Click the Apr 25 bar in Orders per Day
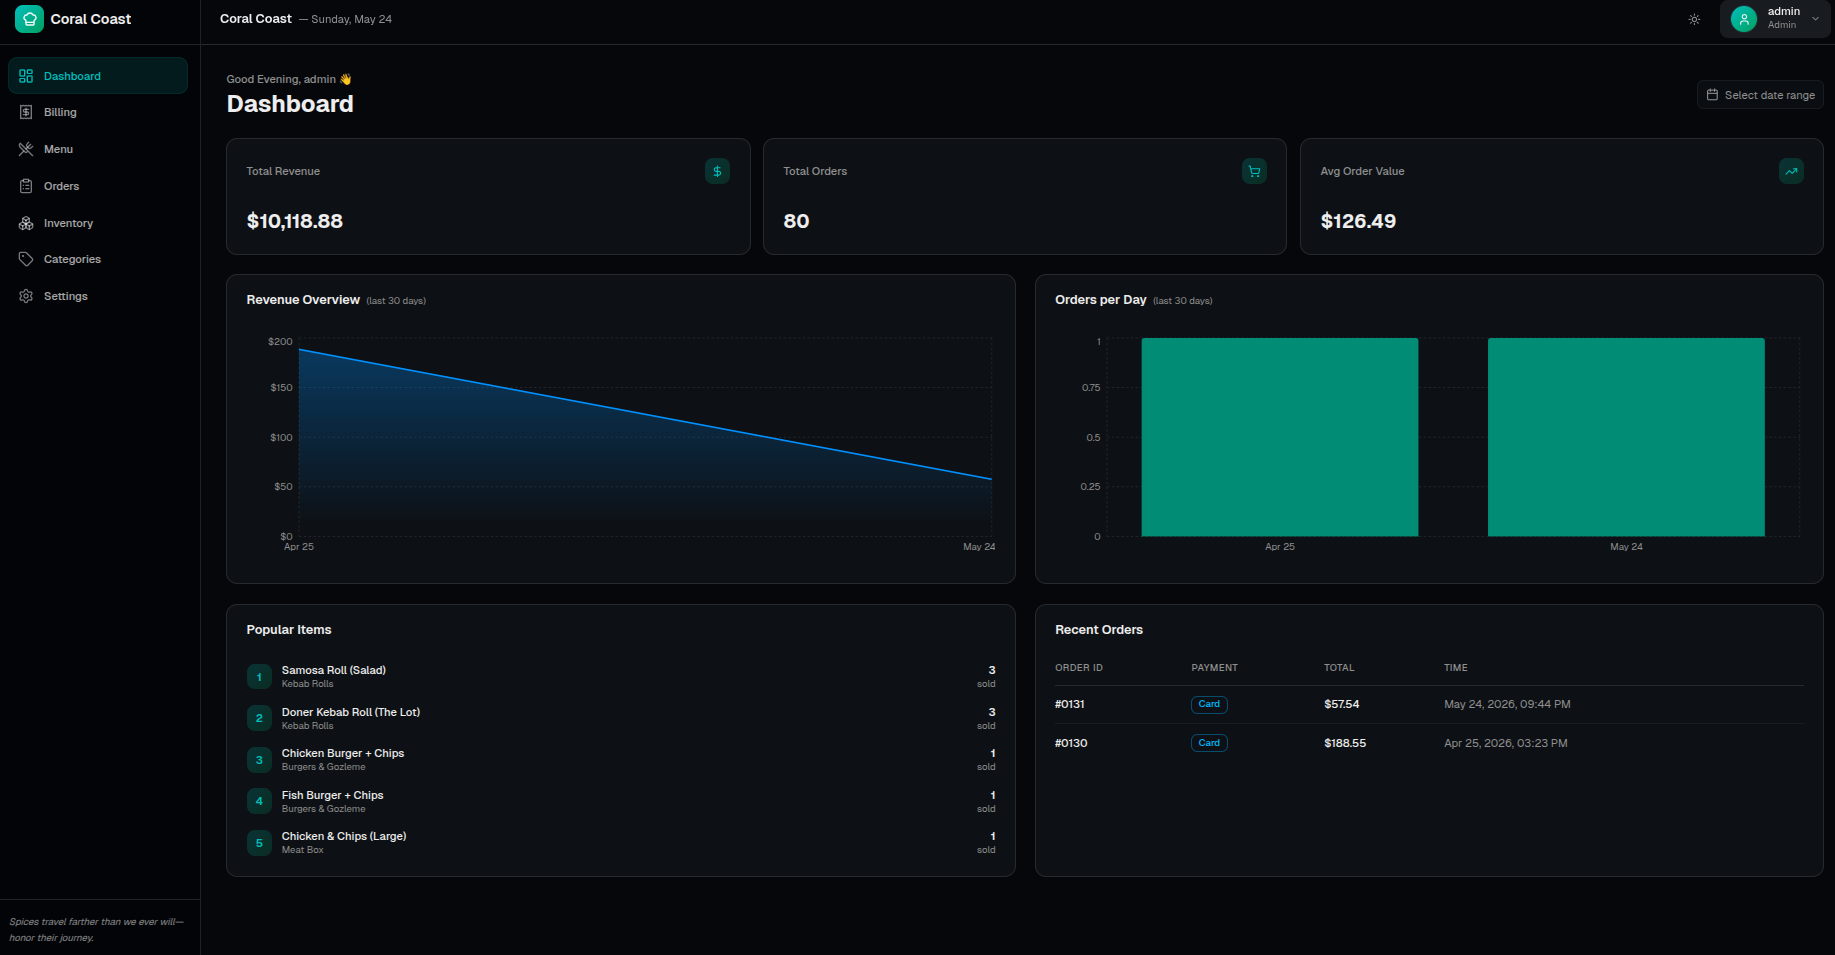 tap(1280, 437)
